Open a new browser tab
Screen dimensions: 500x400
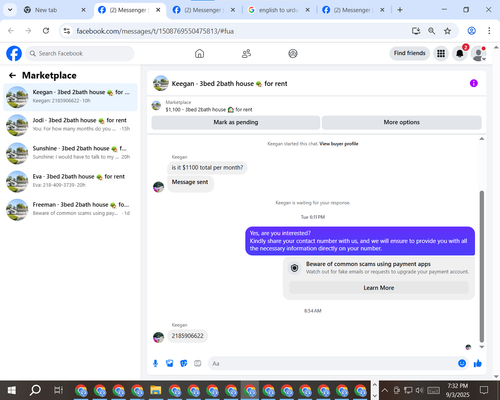pyautogui.click(x=400, y=10)
